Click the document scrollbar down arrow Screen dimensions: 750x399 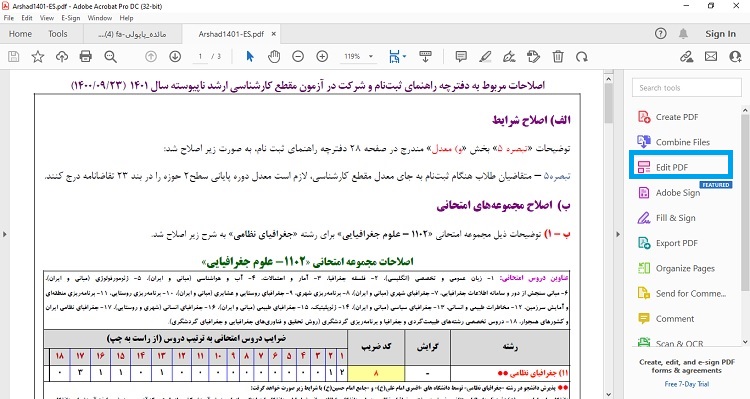pos(608,394)
